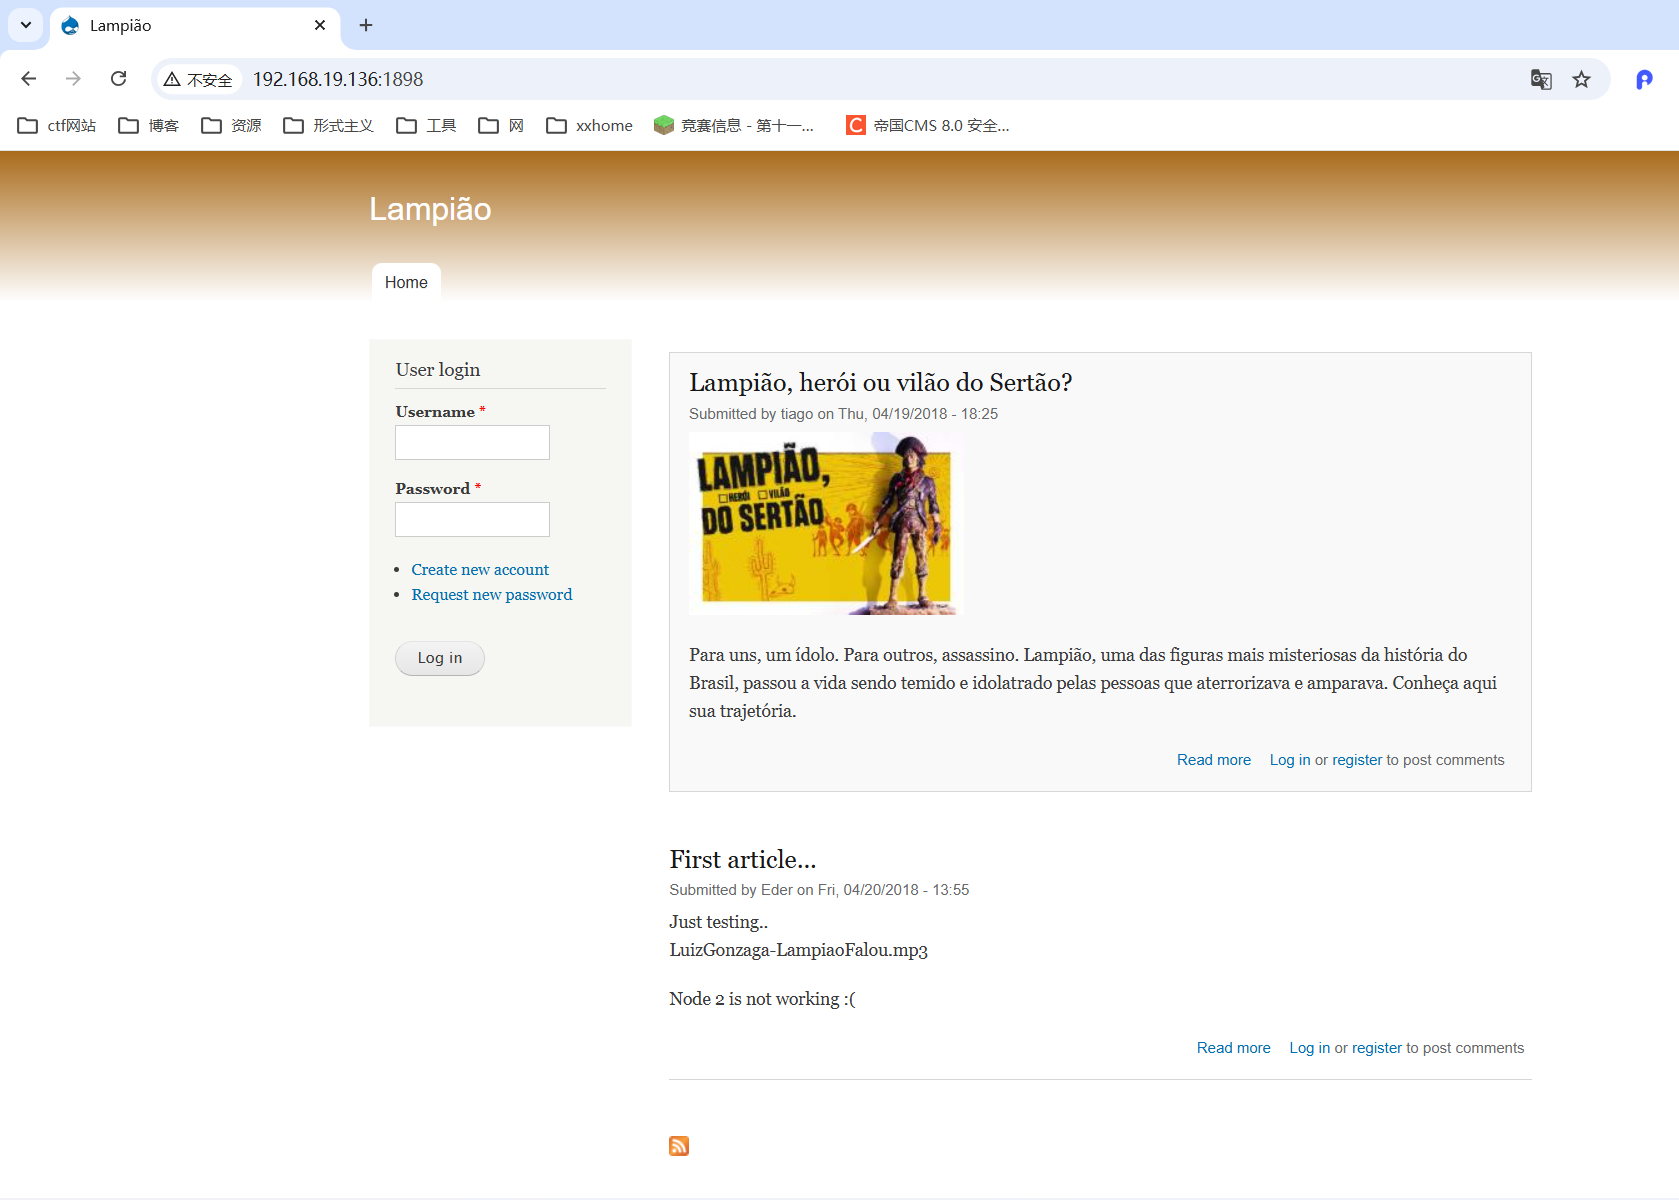The height and width of the screenshot is (1200, 1679).
Task: Open the not-secure site info badge
Action: click(198, 79)
